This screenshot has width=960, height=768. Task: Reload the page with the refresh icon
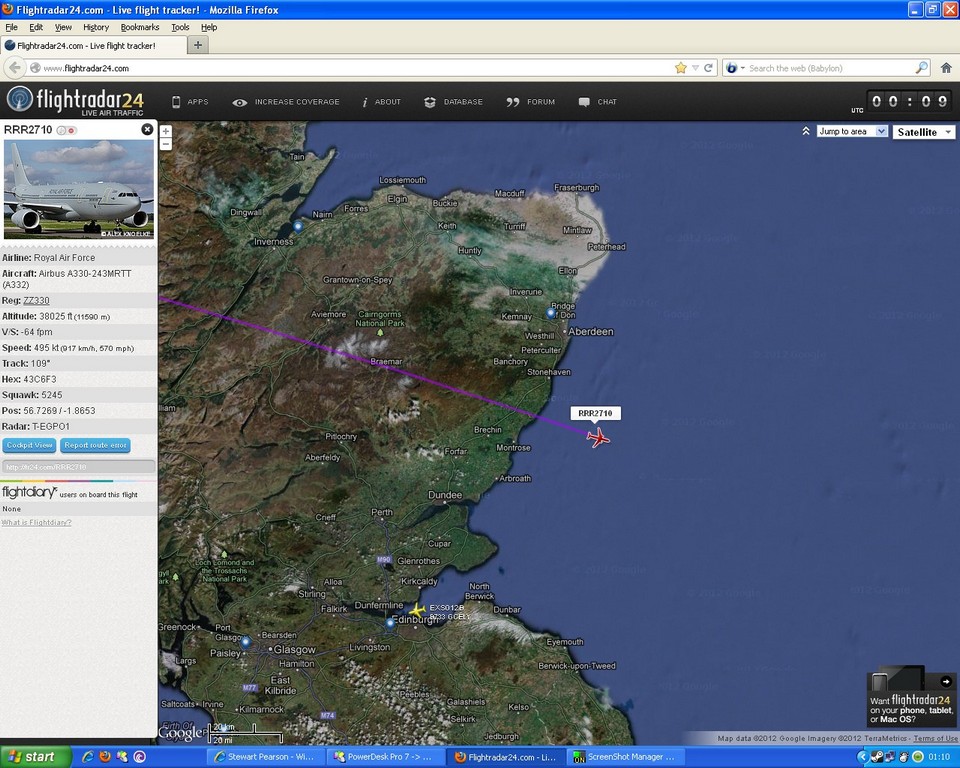click(x=709, y=68)
